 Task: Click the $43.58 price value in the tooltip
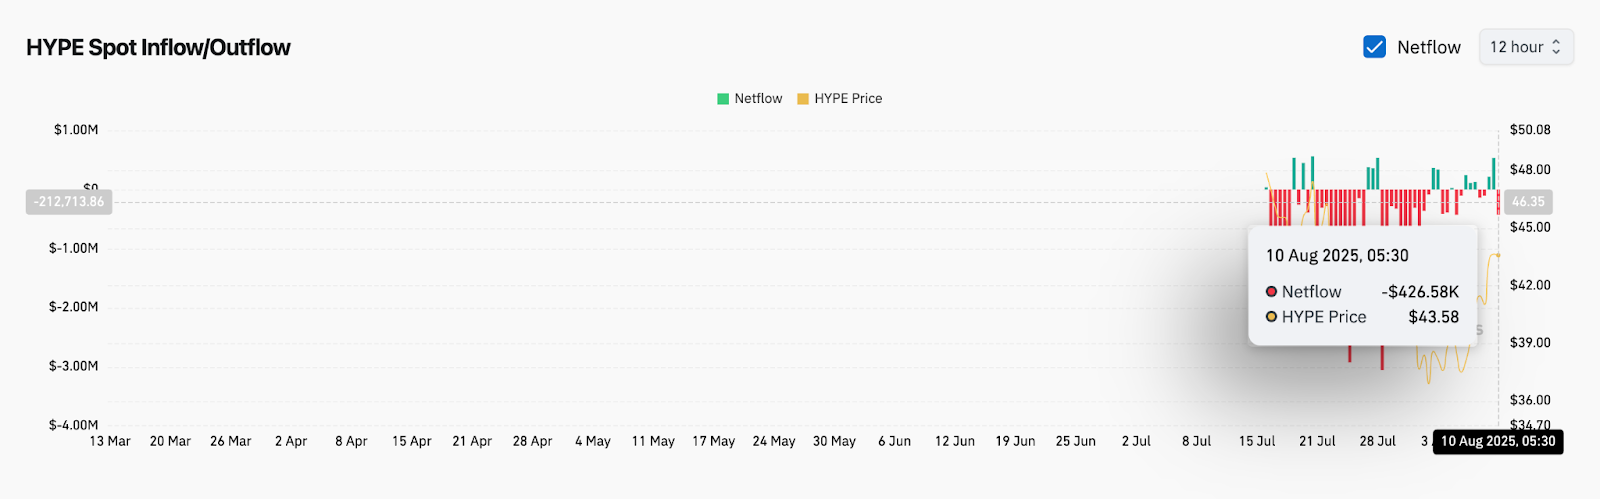(1433, 317)
